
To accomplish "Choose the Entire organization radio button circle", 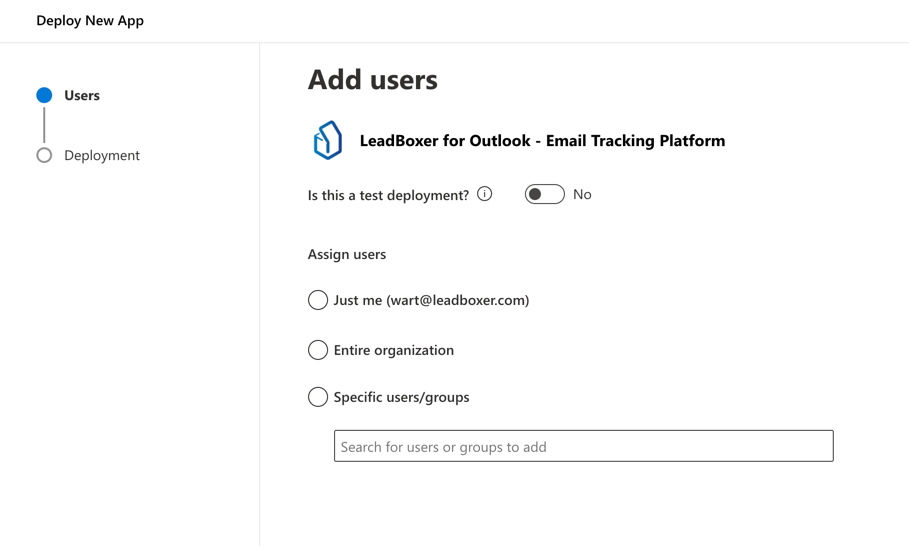I will 318,350.
